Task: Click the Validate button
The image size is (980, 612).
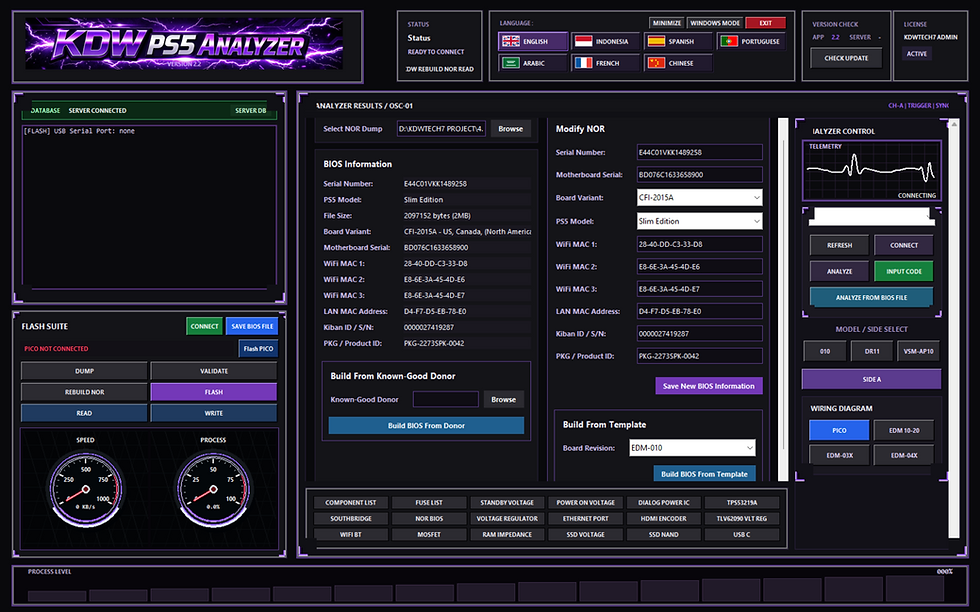Action: (x=214, y=371)
